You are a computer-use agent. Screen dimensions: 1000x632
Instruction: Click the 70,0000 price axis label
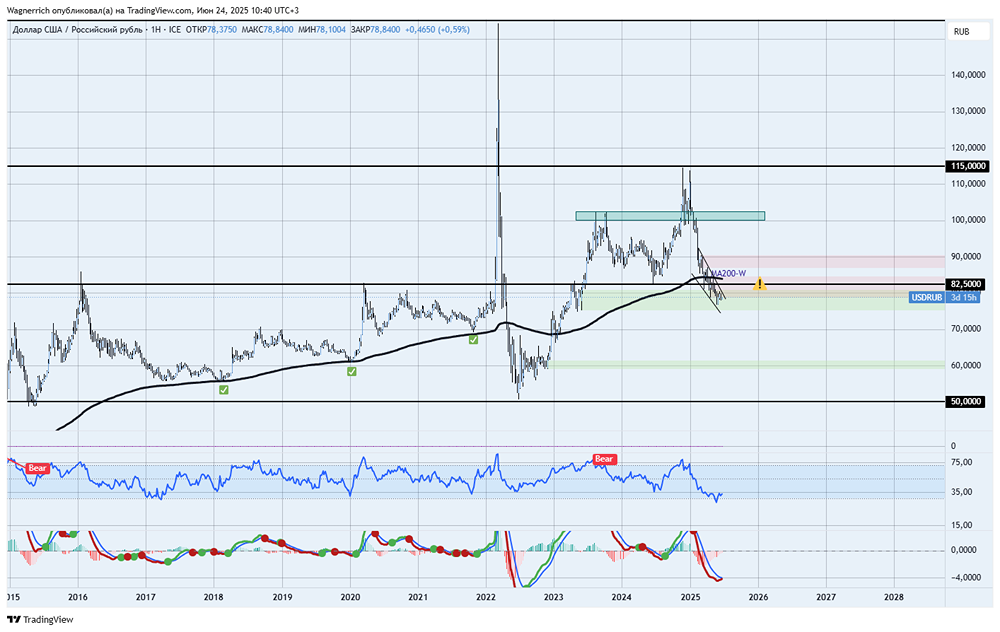tap(968, 328)
